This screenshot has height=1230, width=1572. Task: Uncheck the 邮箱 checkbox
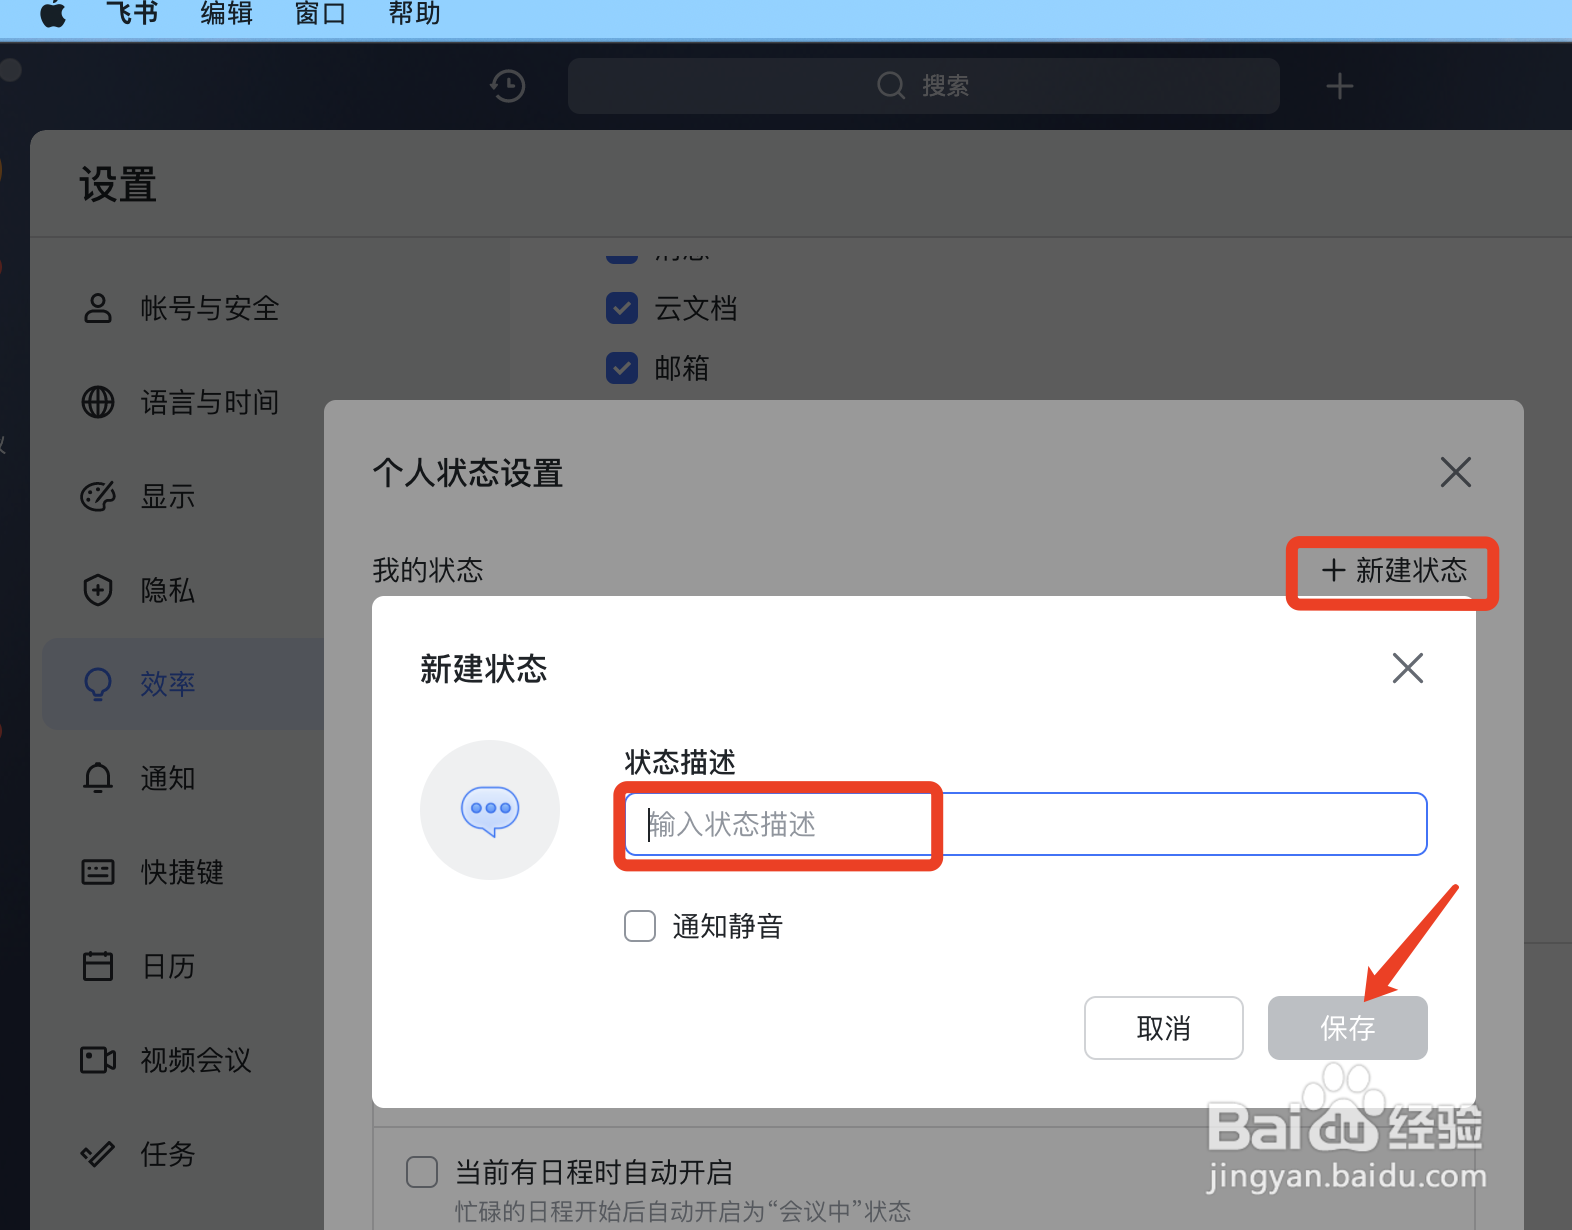tap(622, 368)
